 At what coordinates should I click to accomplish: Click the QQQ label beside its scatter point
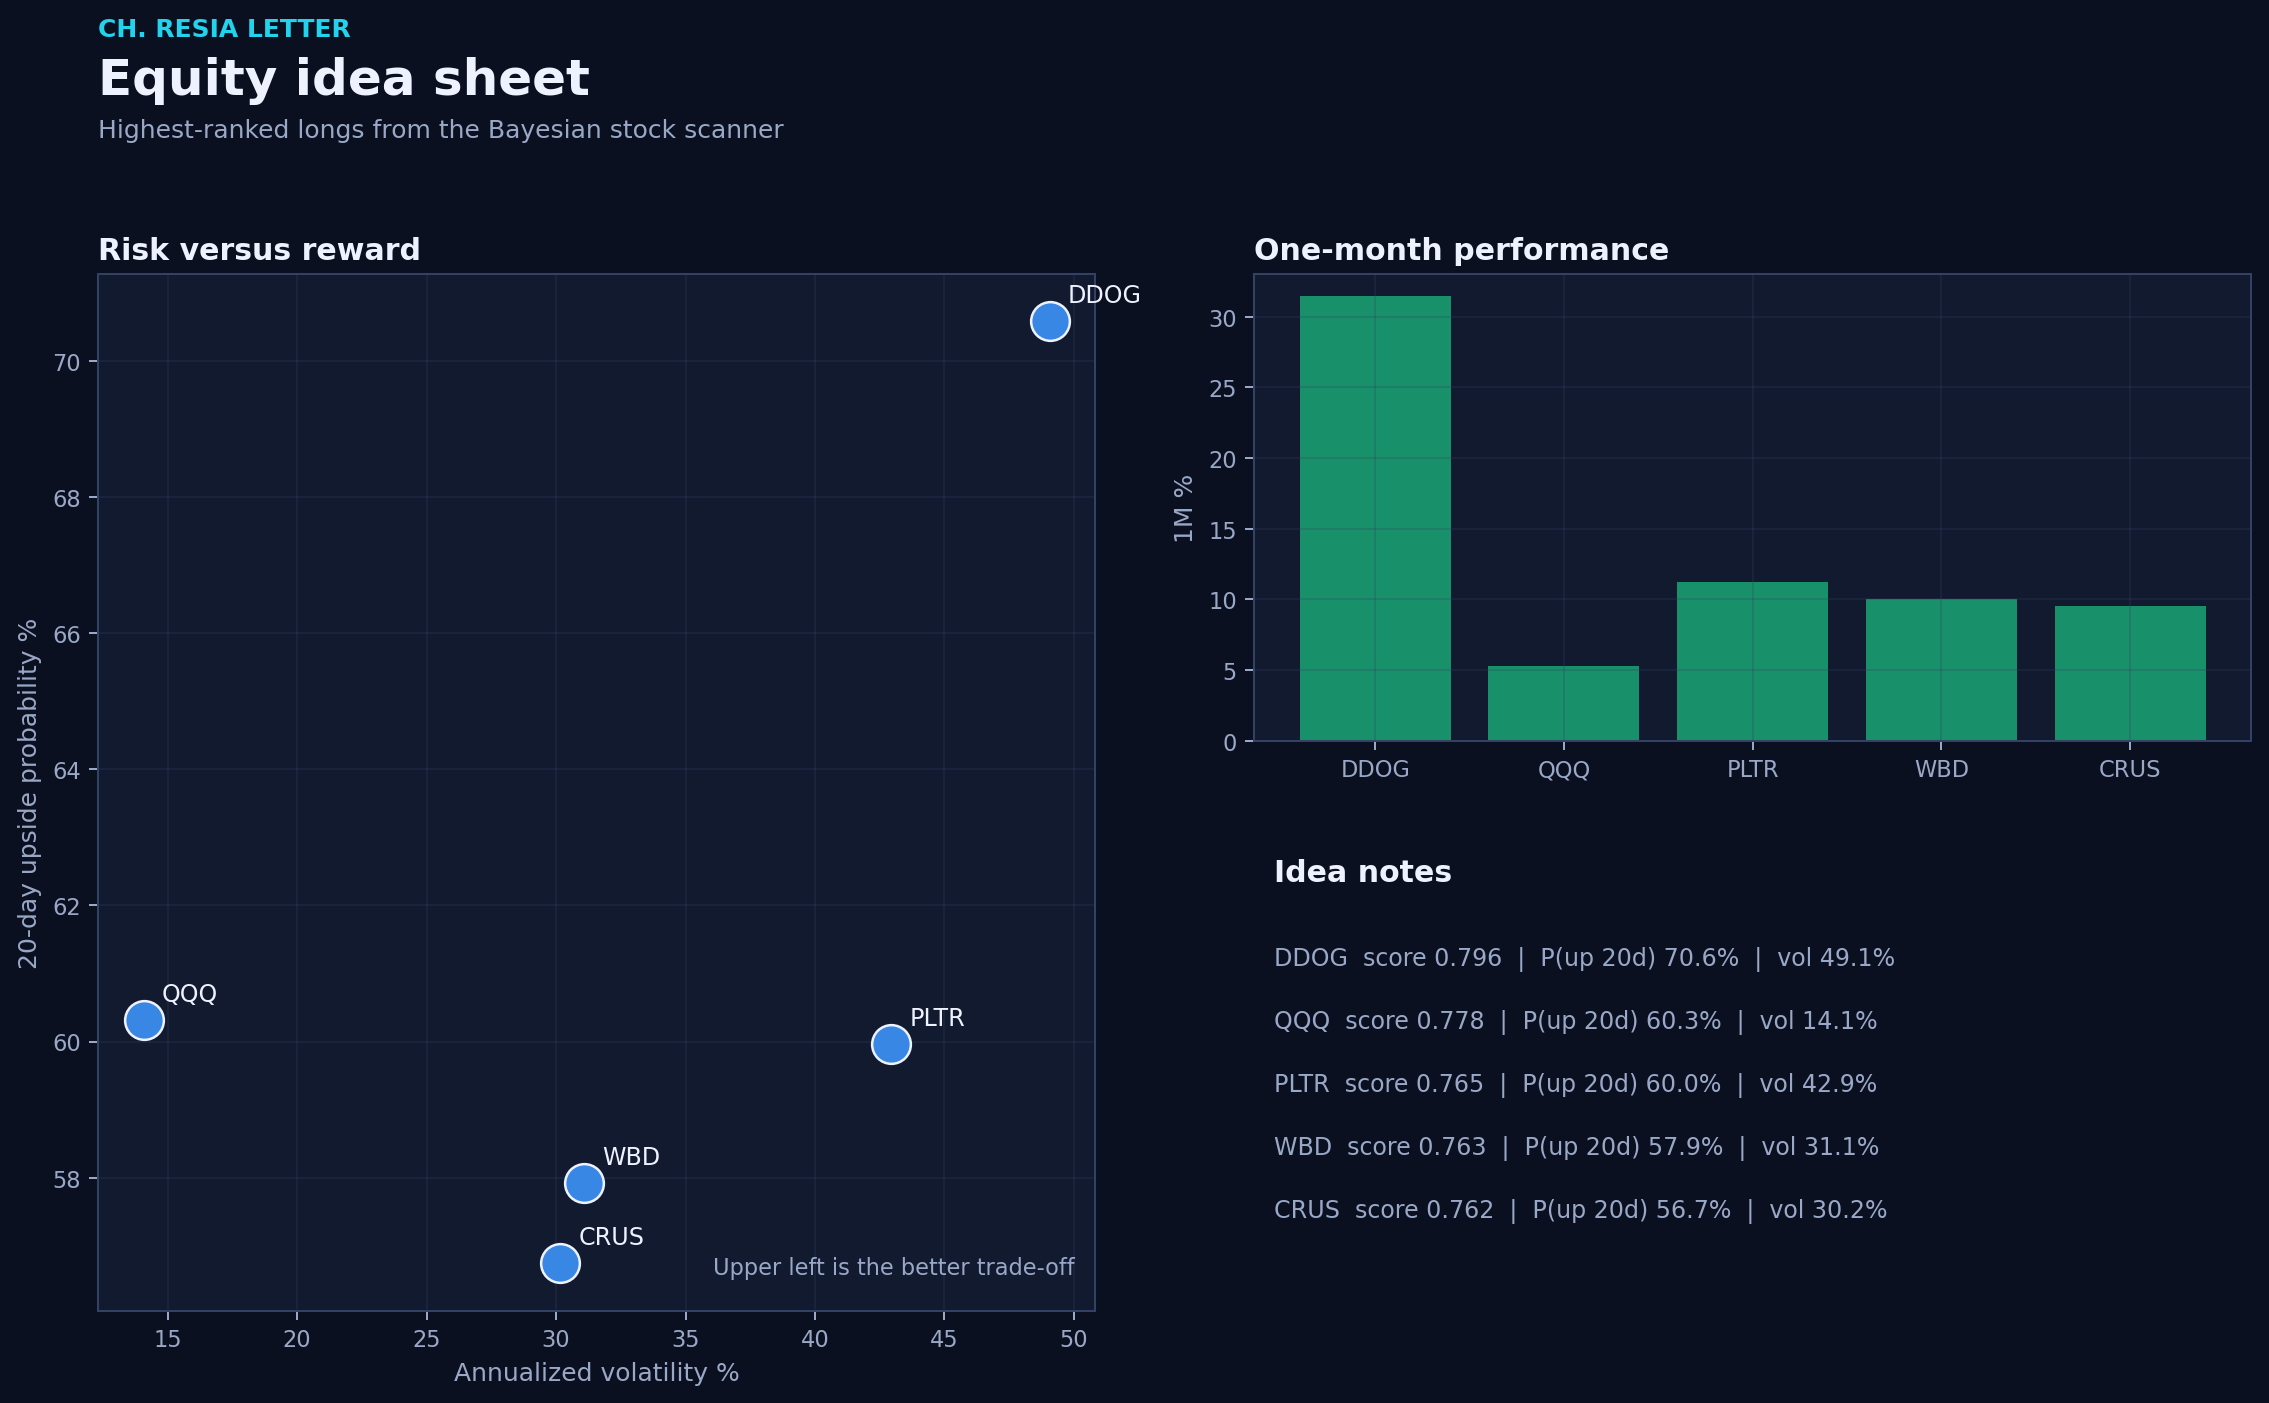tap(189, 994)
